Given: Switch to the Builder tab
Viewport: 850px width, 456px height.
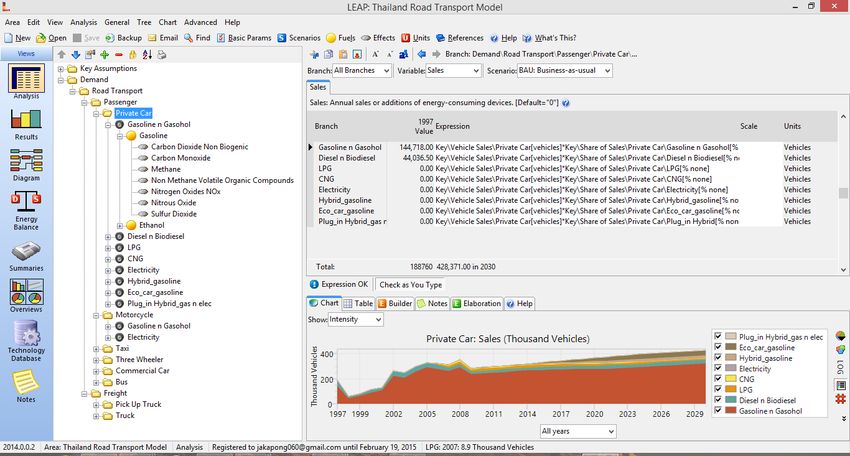Looking at the screenshot, I should (x=395, y=304).
